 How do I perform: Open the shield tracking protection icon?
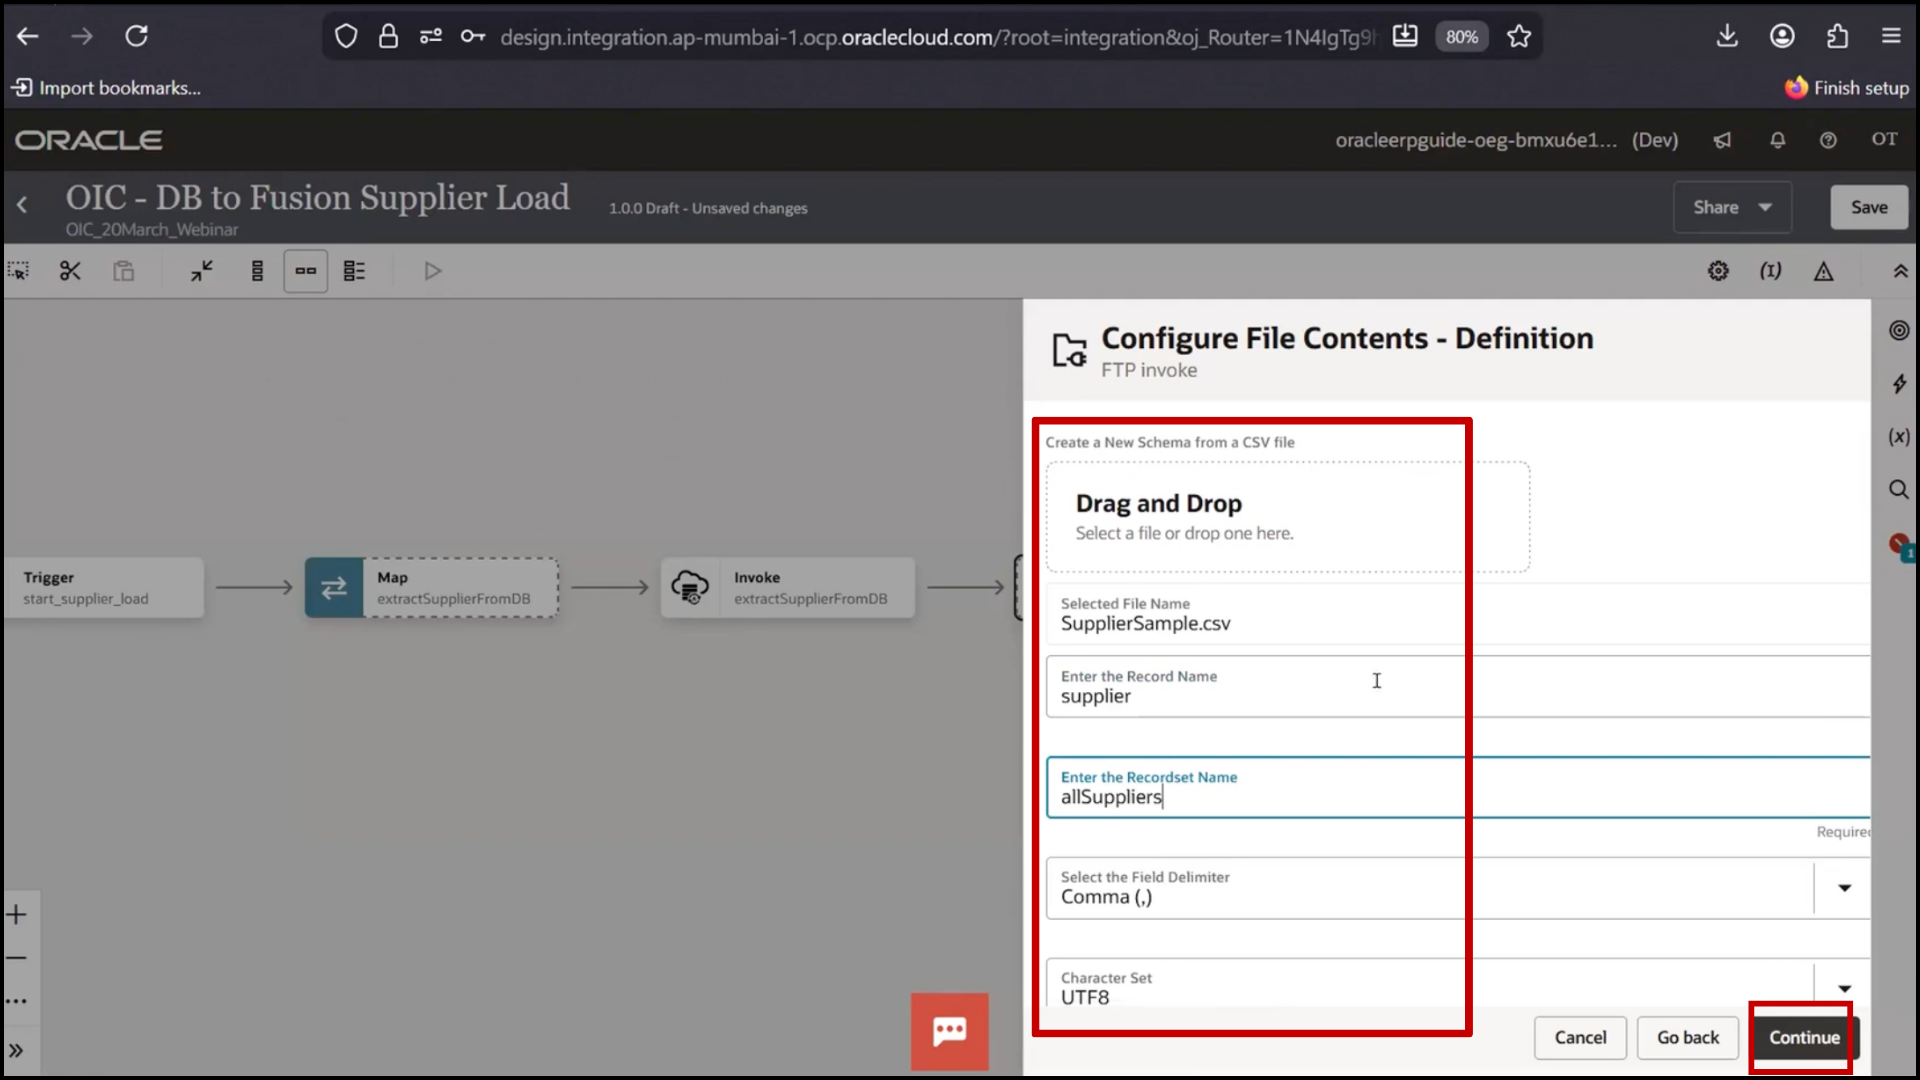[x=346, y=37]
